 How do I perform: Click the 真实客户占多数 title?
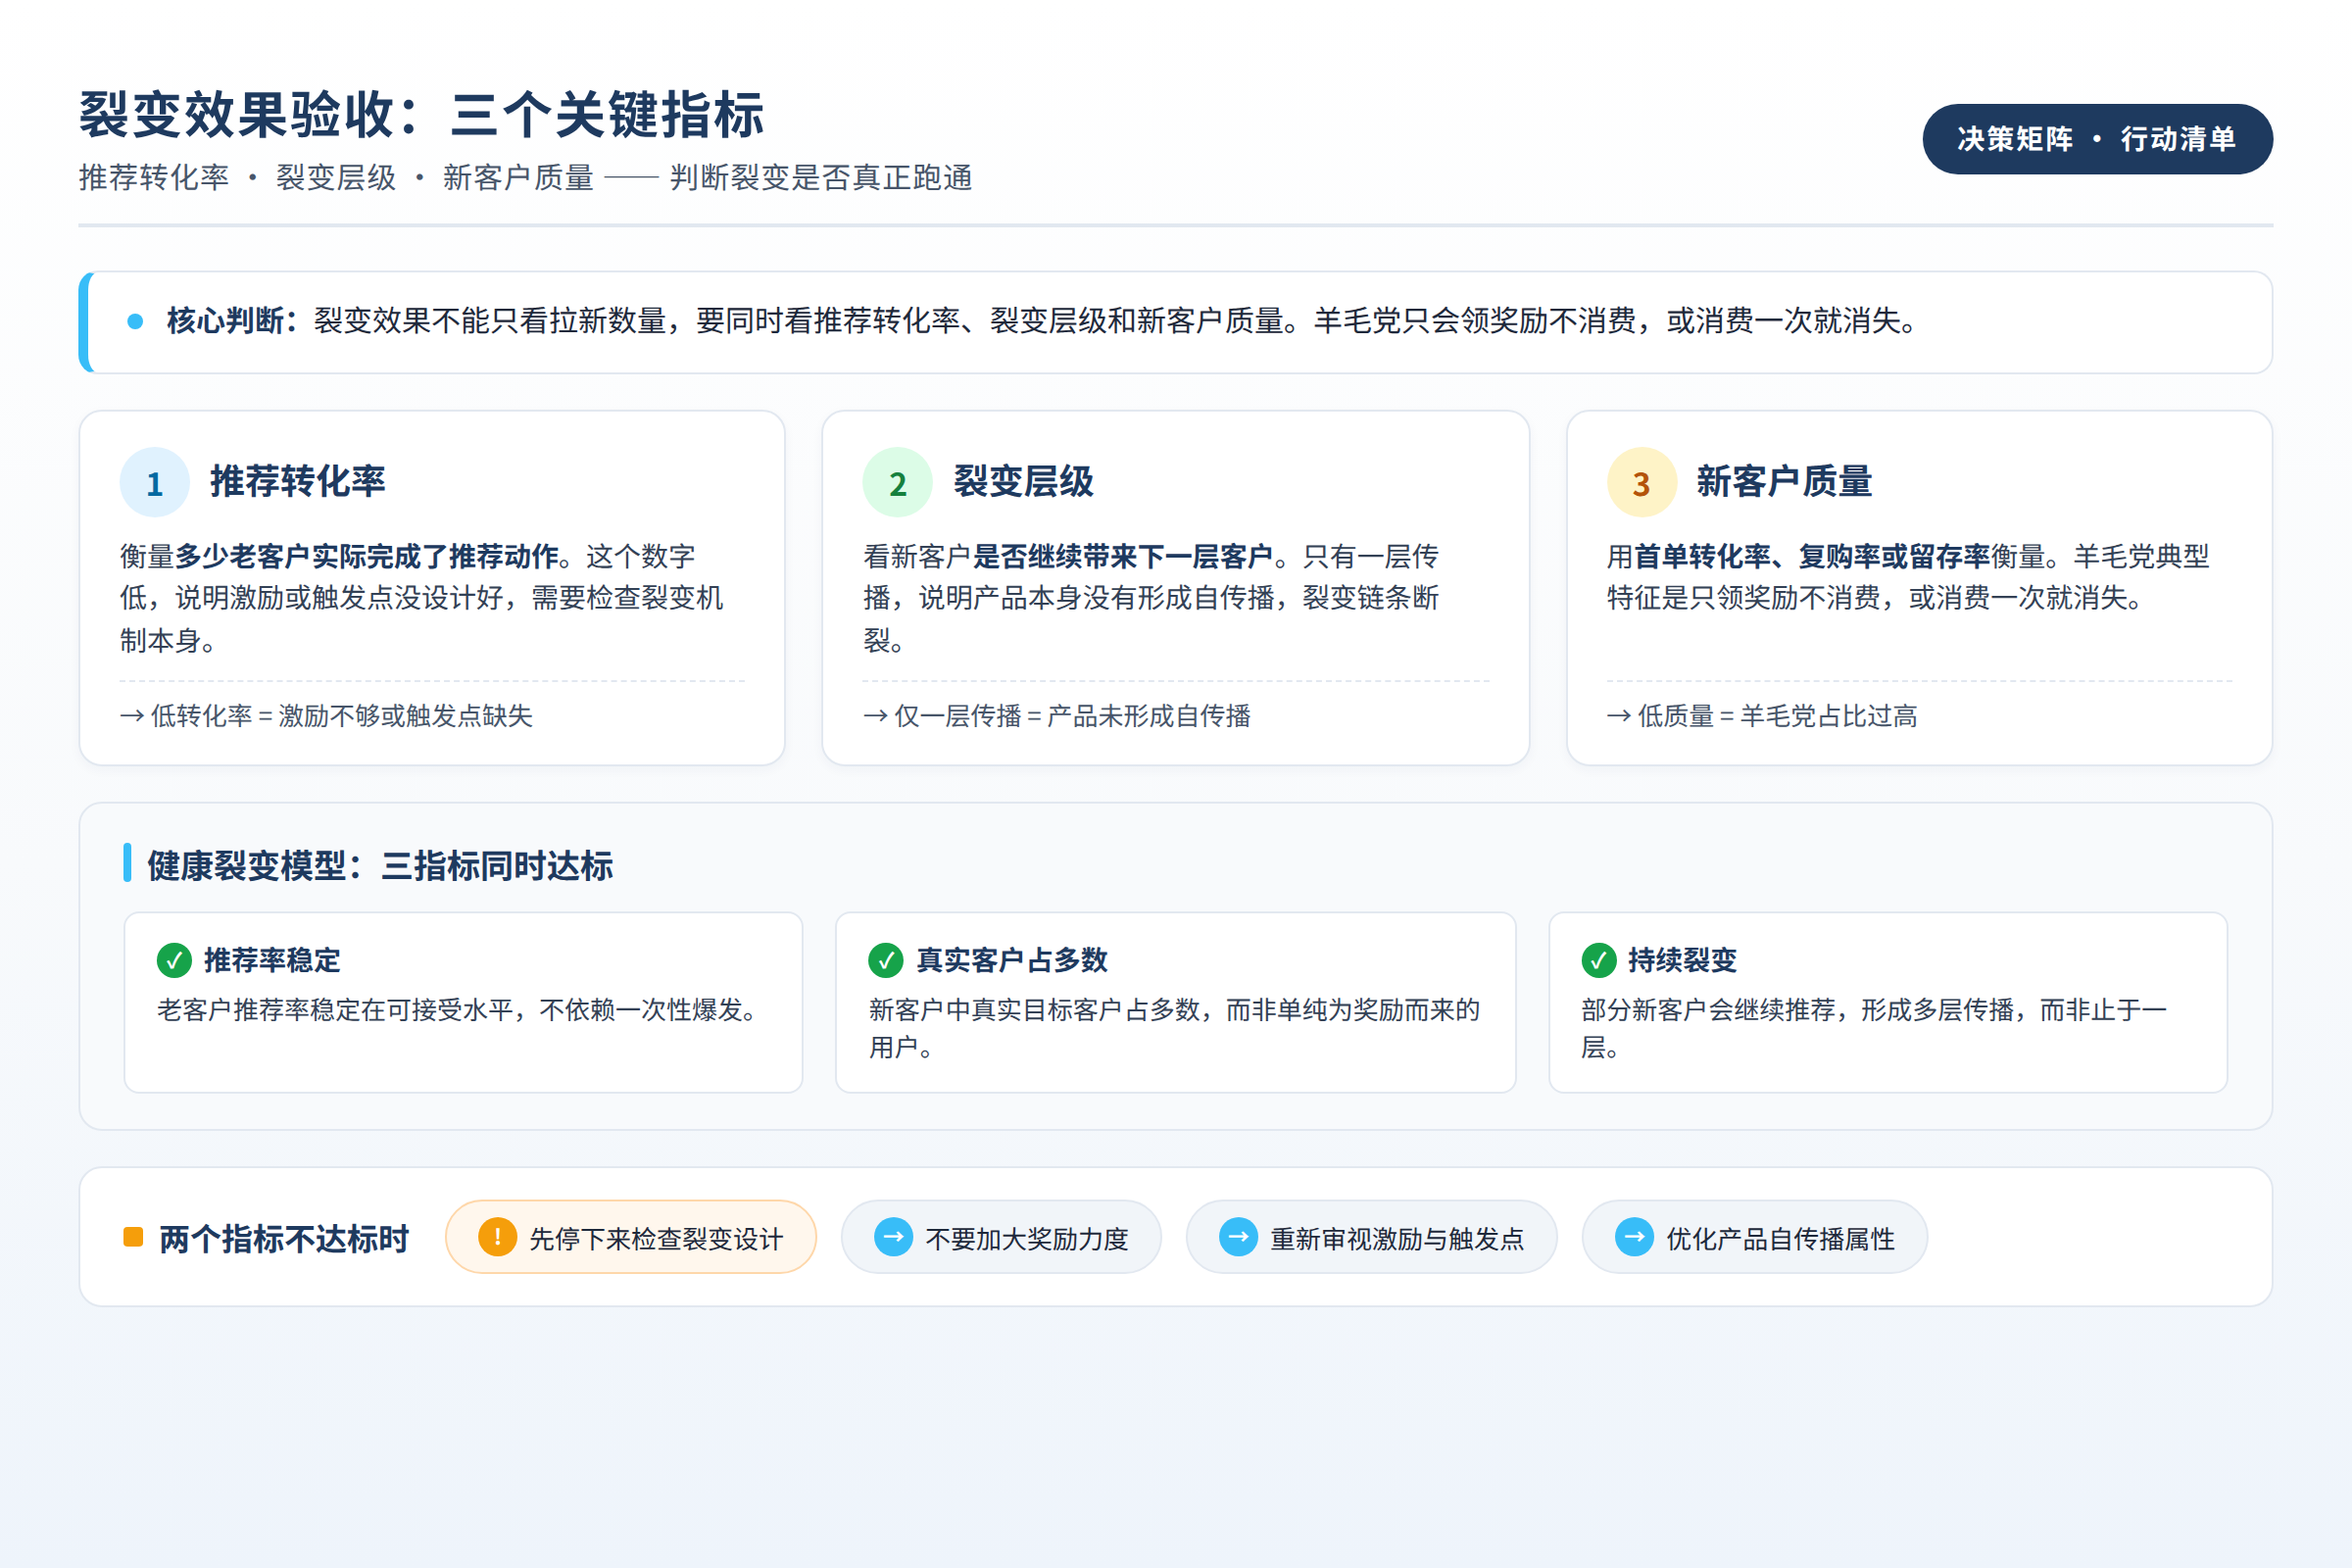(x=1012, y=960)
